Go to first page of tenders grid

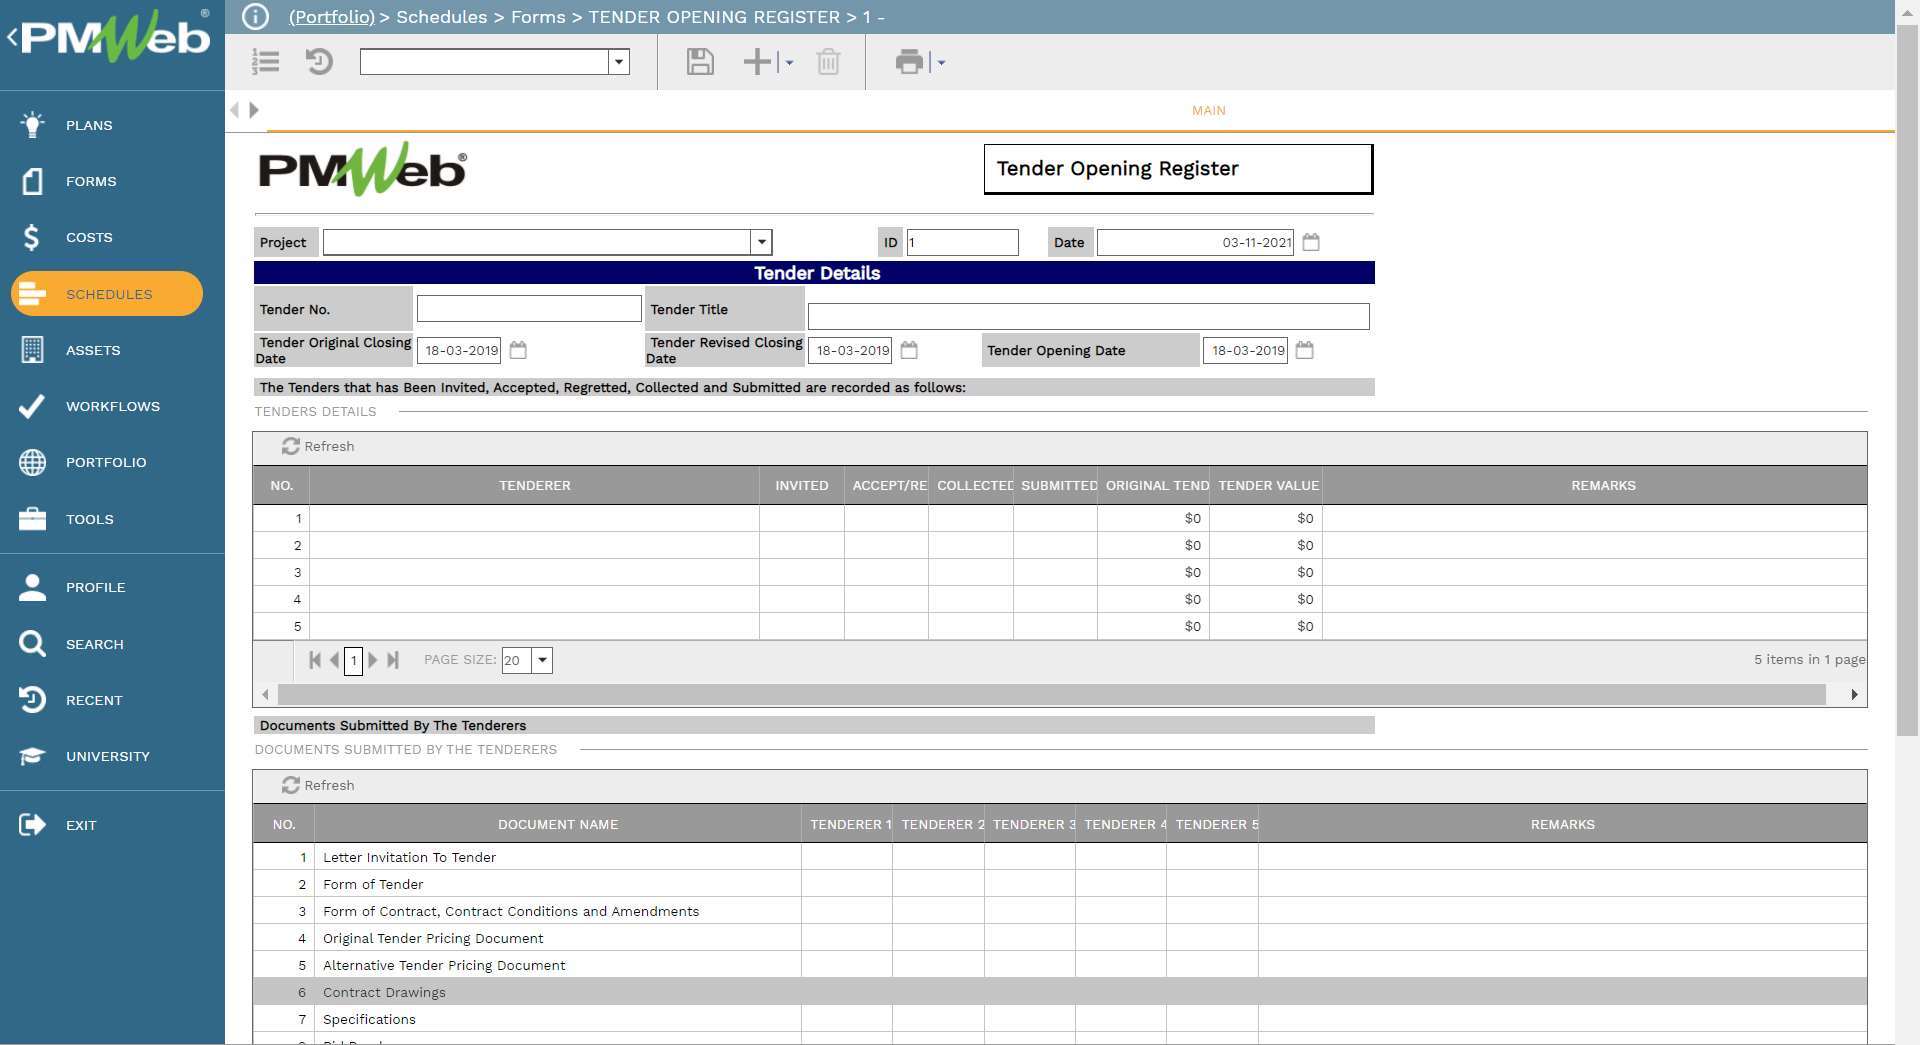point(315,660)
